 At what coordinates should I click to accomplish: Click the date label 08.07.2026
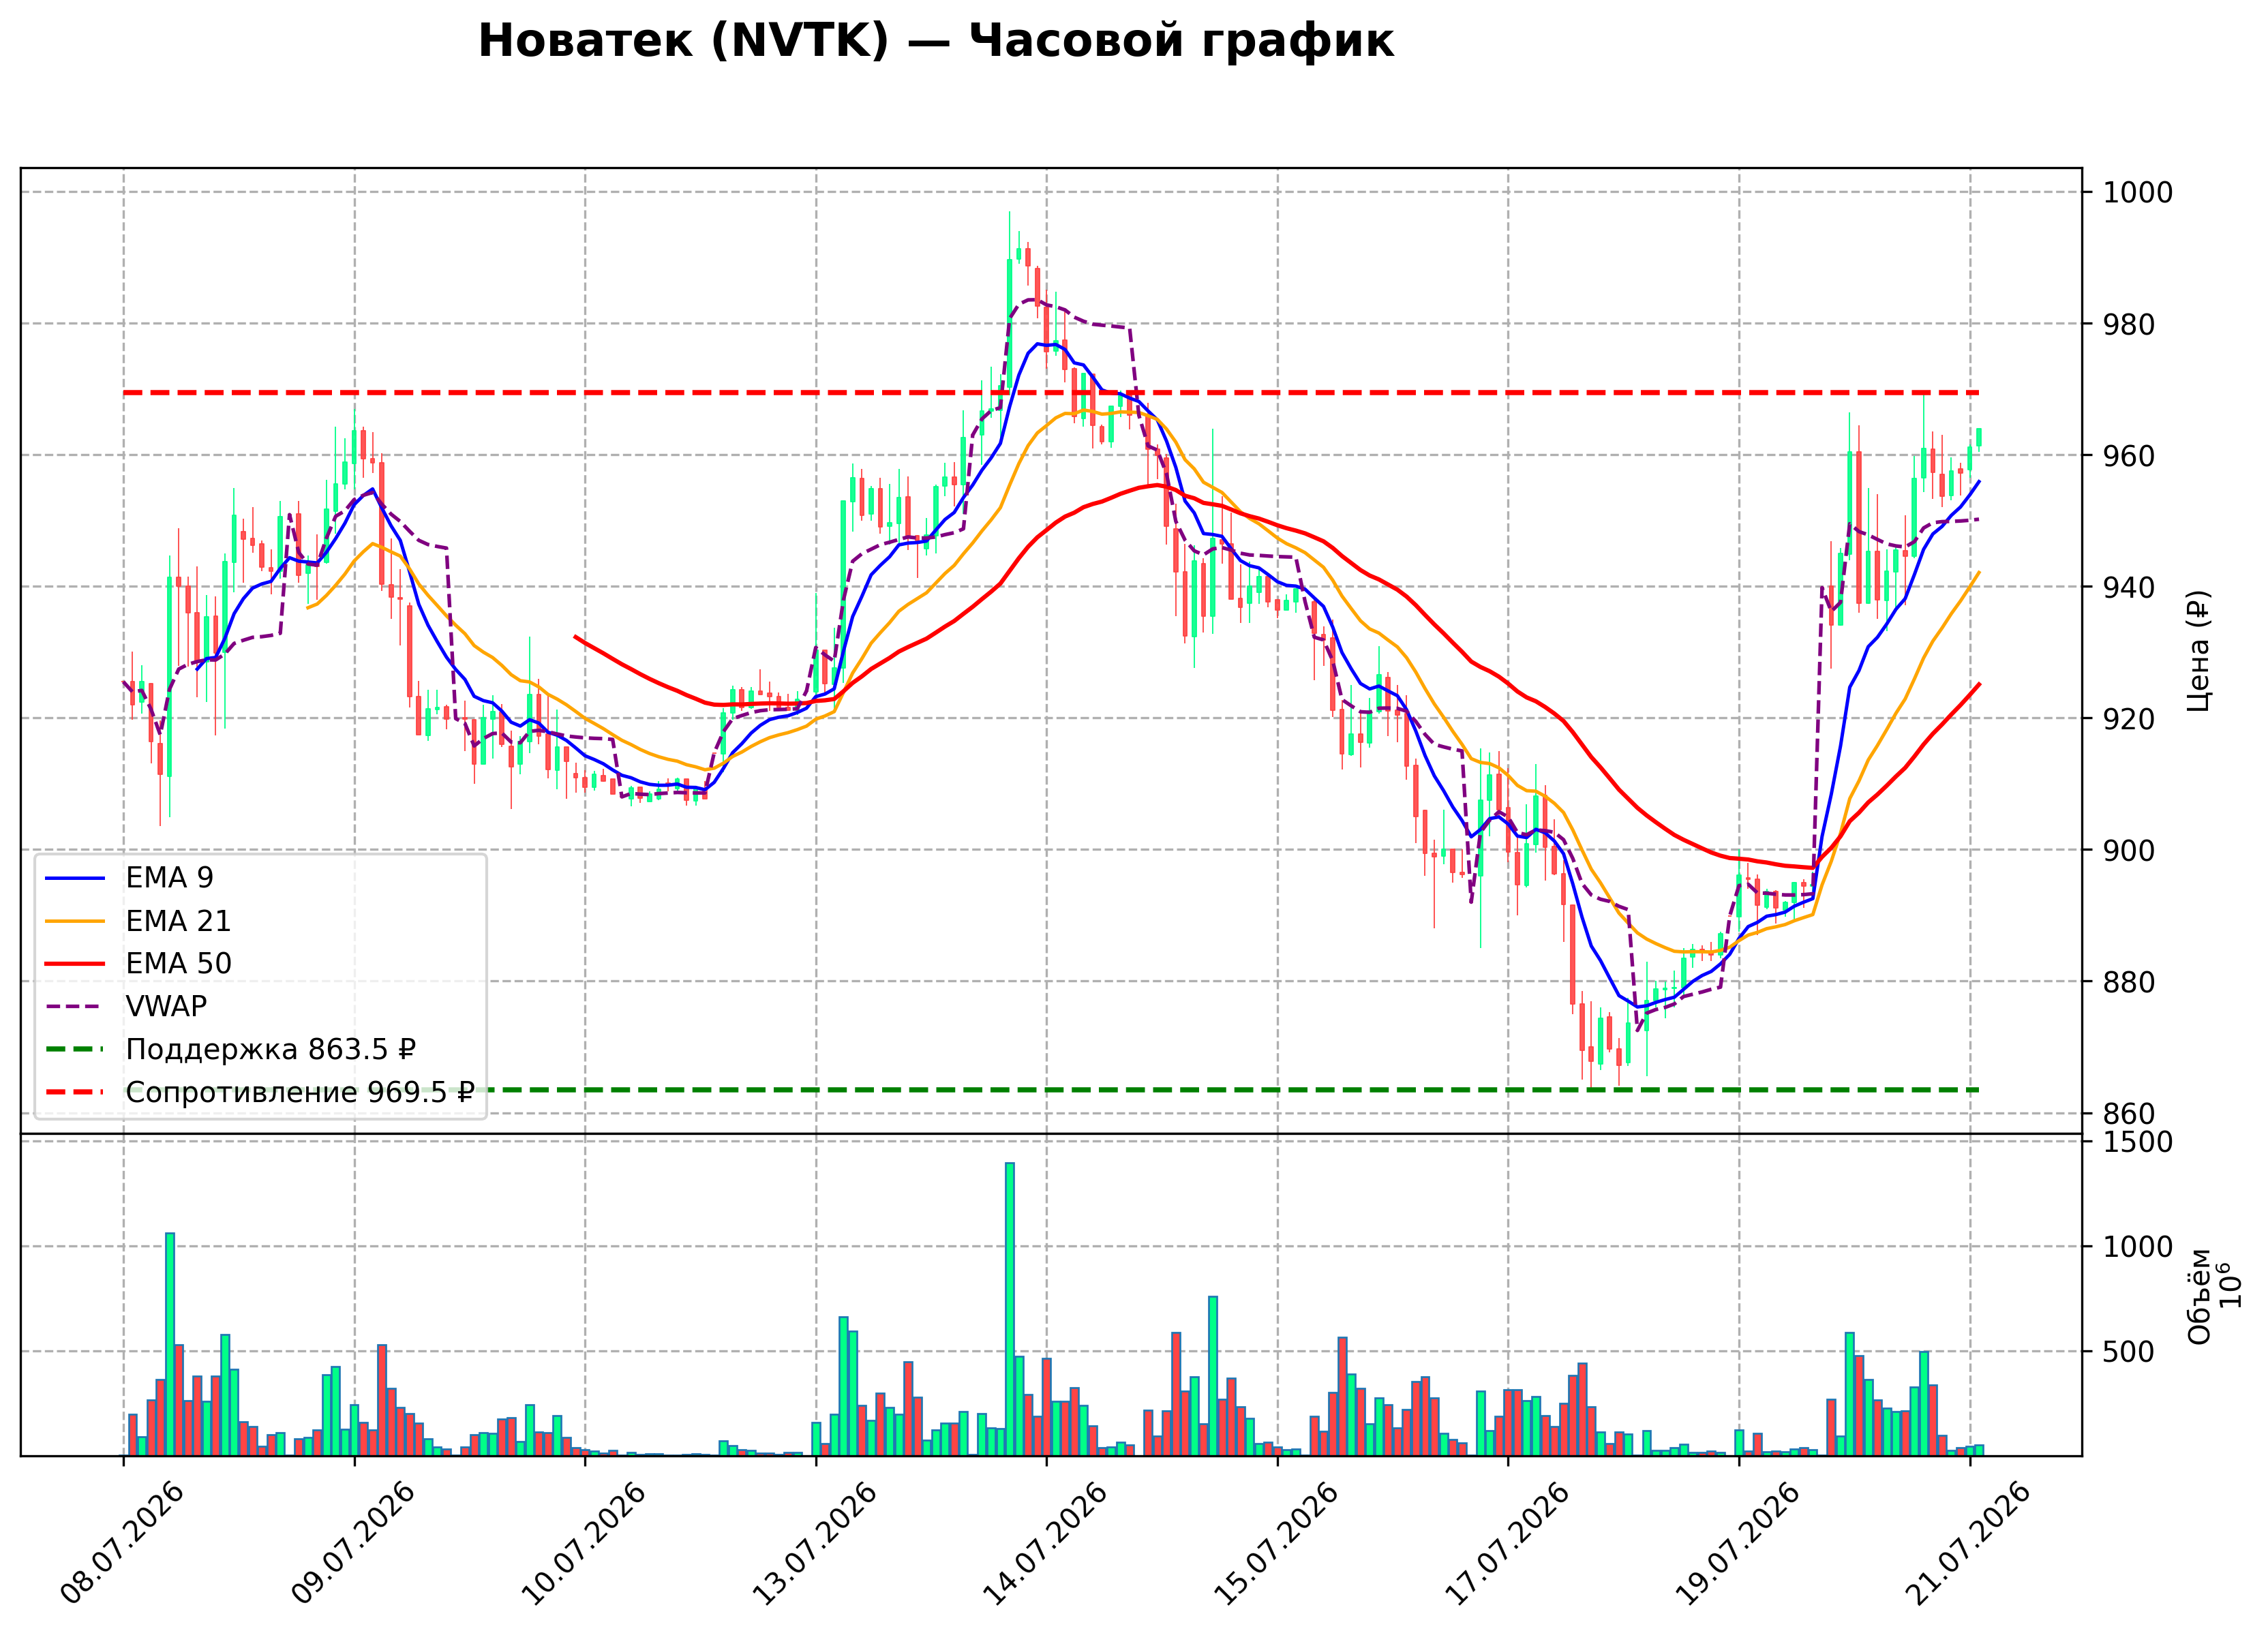point(122,1544)
